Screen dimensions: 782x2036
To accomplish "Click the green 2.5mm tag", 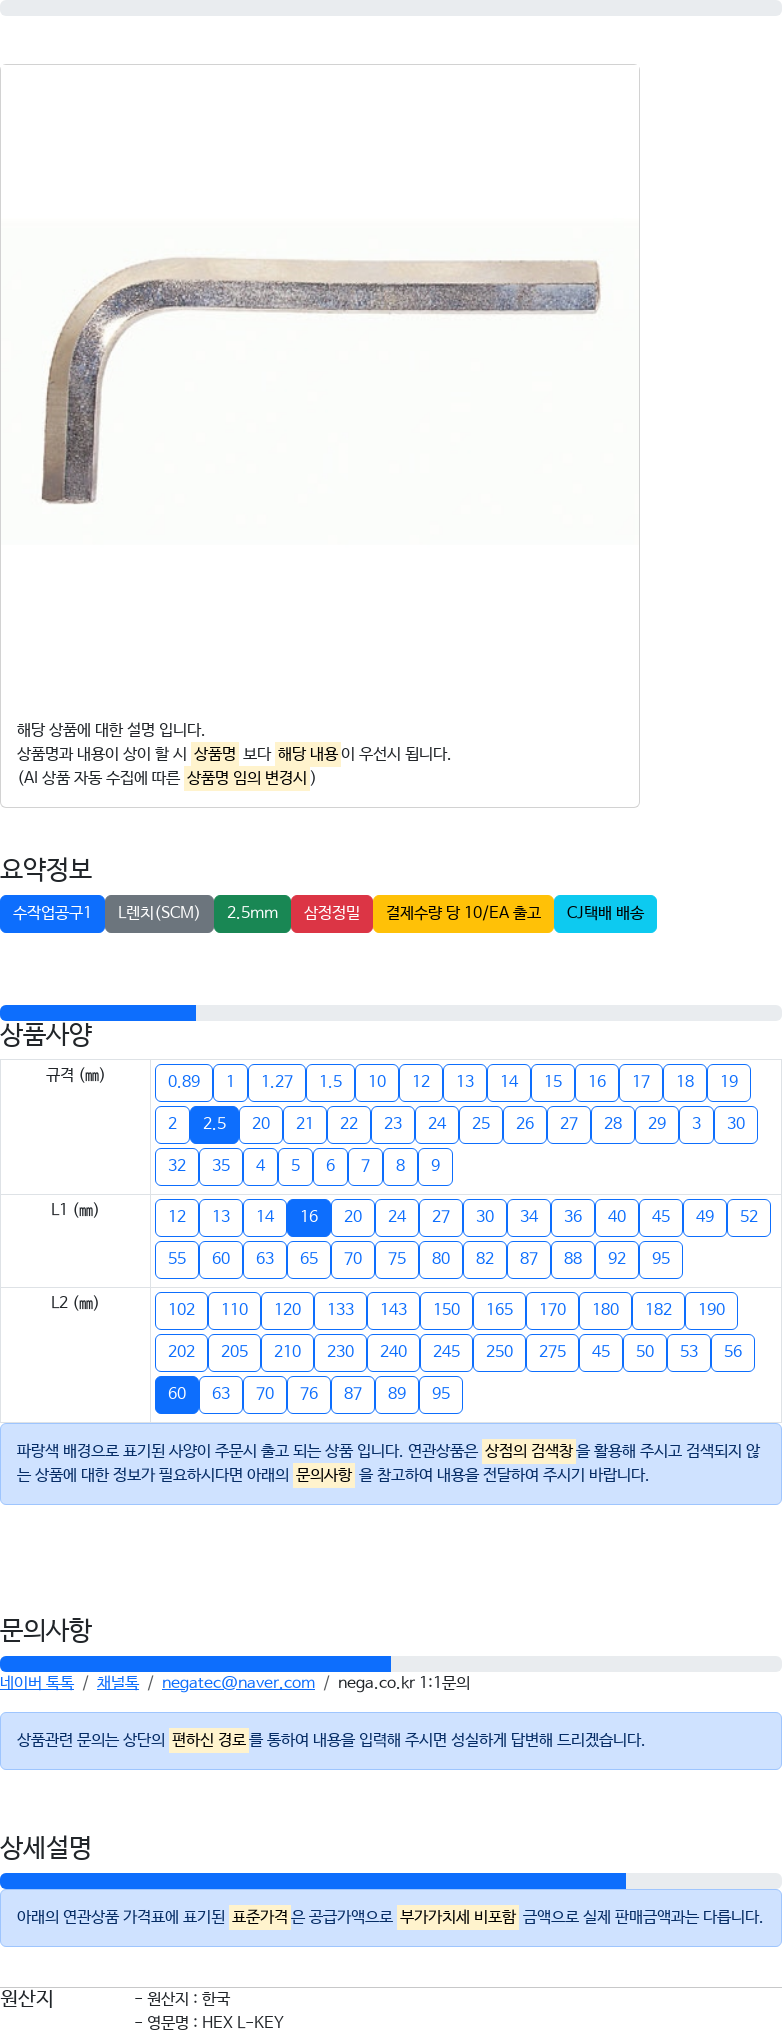I will click(252, 914).
